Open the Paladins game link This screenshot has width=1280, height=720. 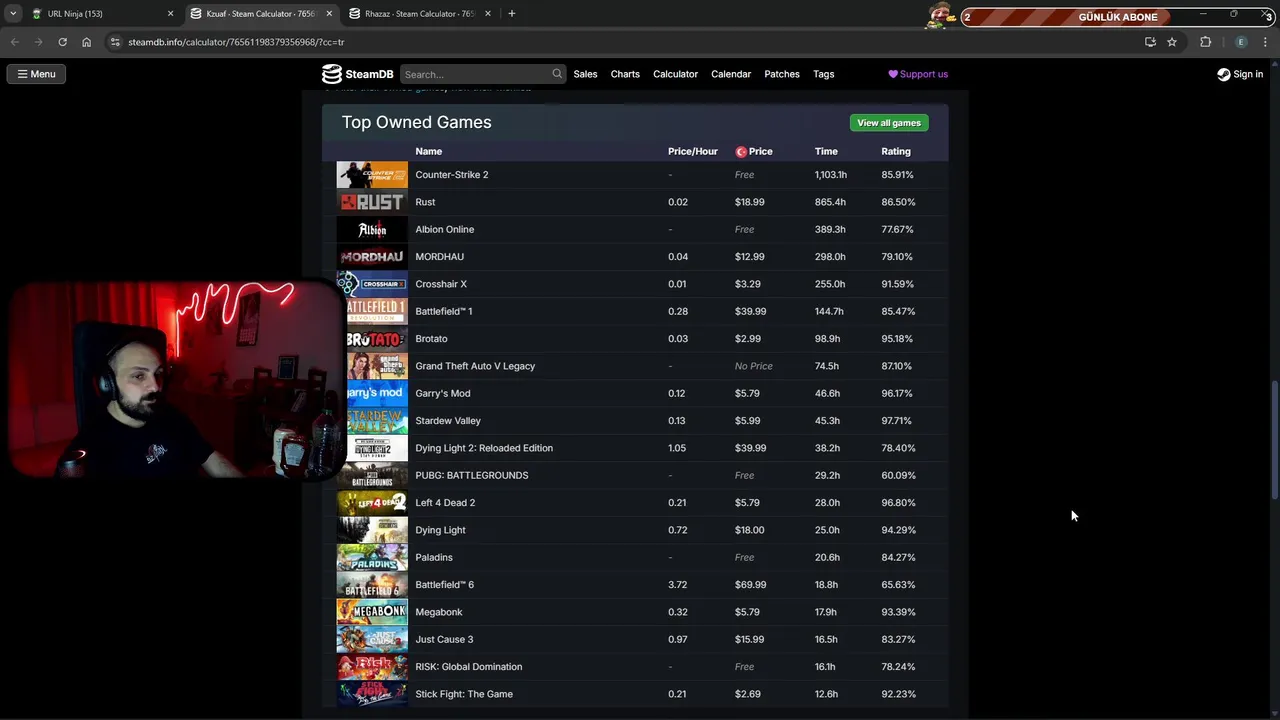click(x=434, y=557)
